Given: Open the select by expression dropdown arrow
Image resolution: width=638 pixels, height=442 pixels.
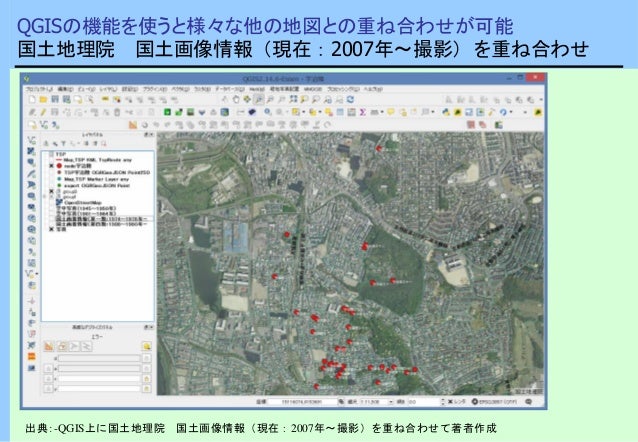Looking at the screenshot, I should click(320, 112).
